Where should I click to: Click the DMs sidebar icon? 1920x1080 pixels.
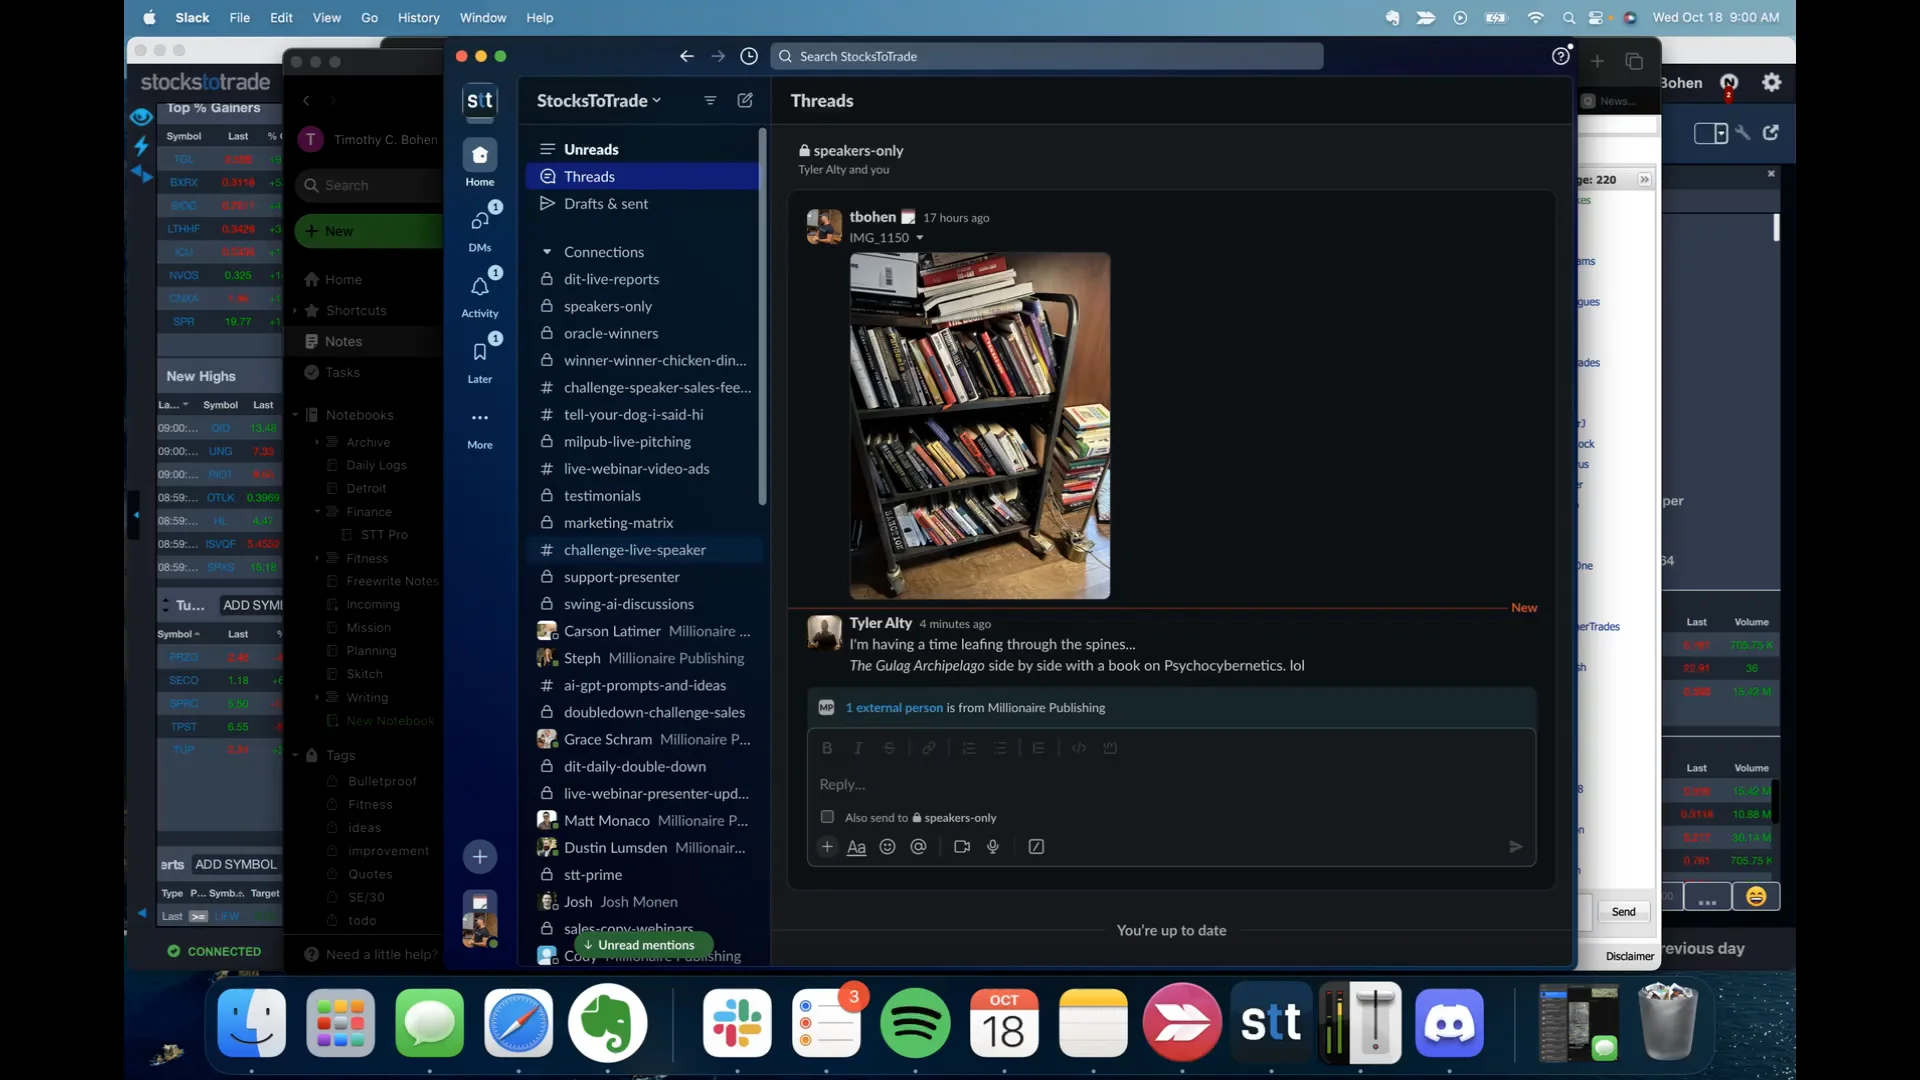pyautogui.click(x=480, y=222)
